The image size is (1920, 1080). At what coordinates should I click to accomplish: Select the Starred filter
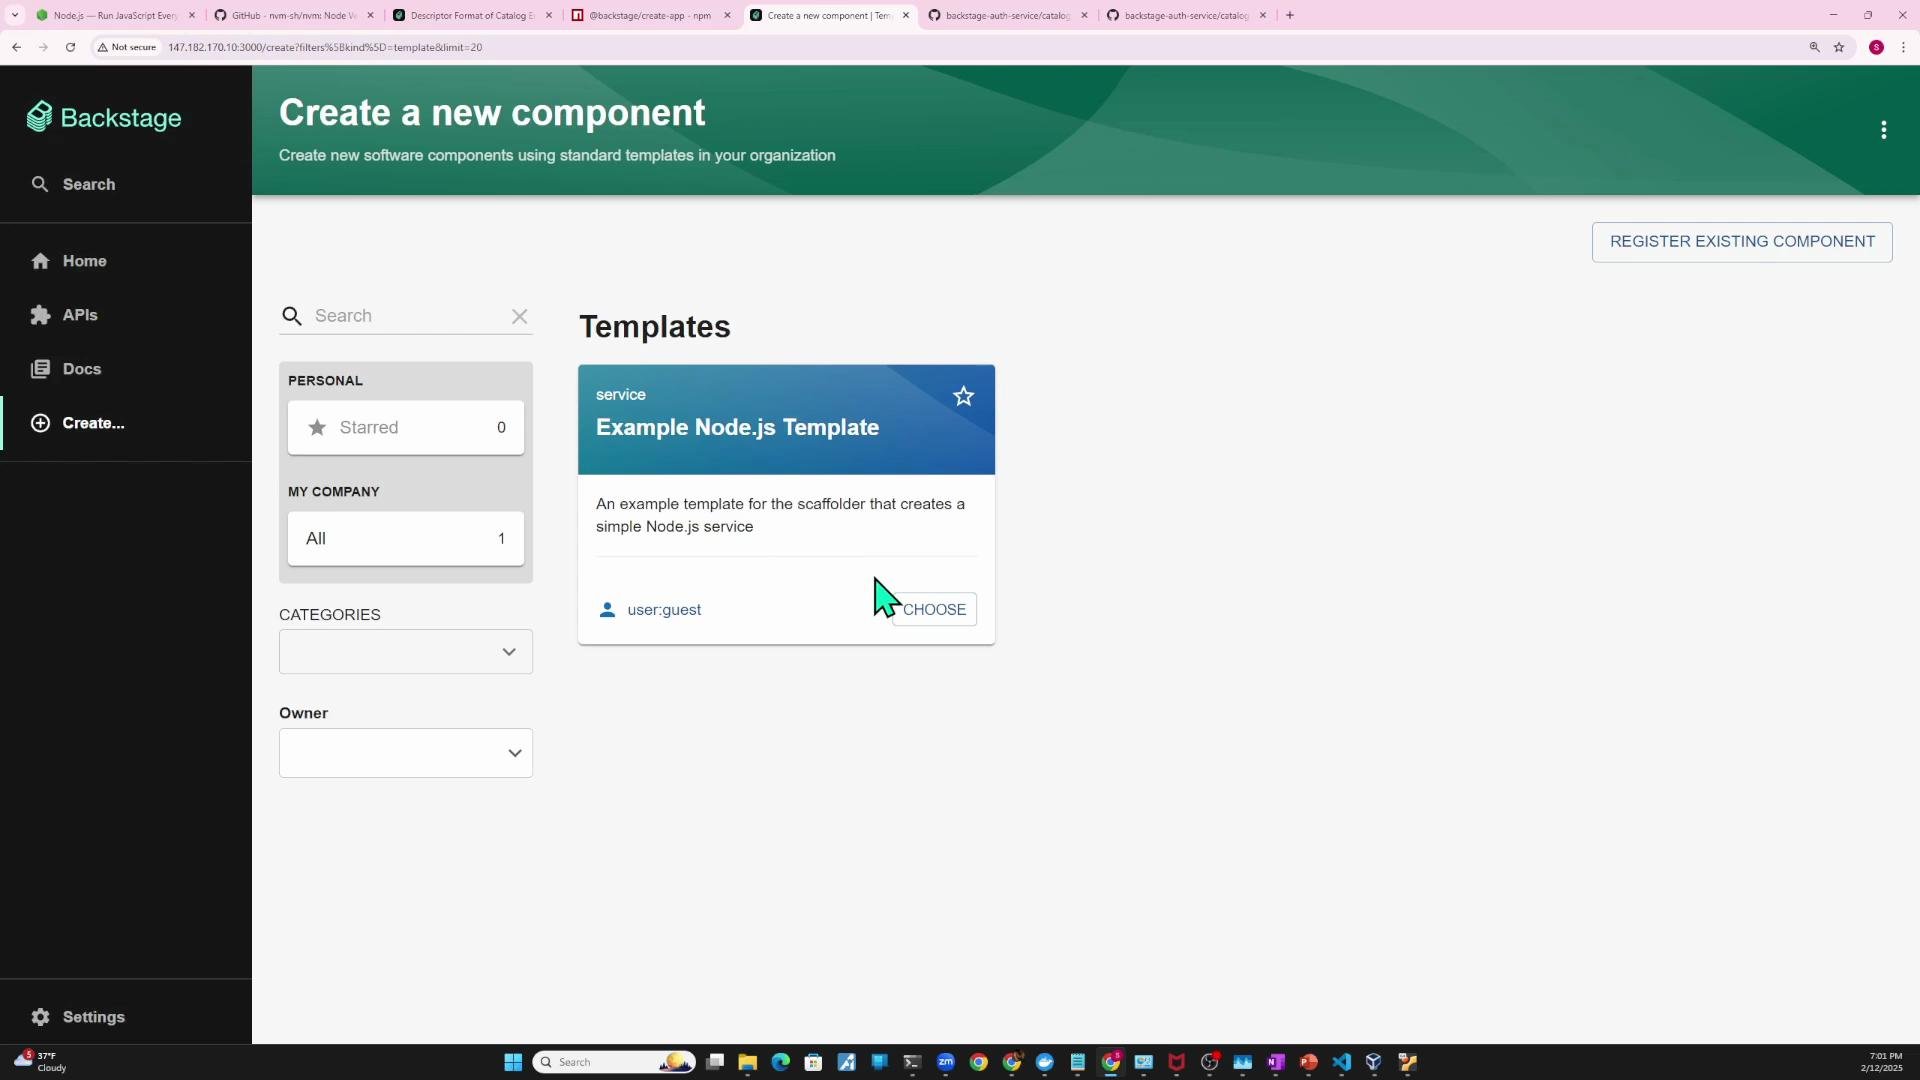(x=406, y=428)
